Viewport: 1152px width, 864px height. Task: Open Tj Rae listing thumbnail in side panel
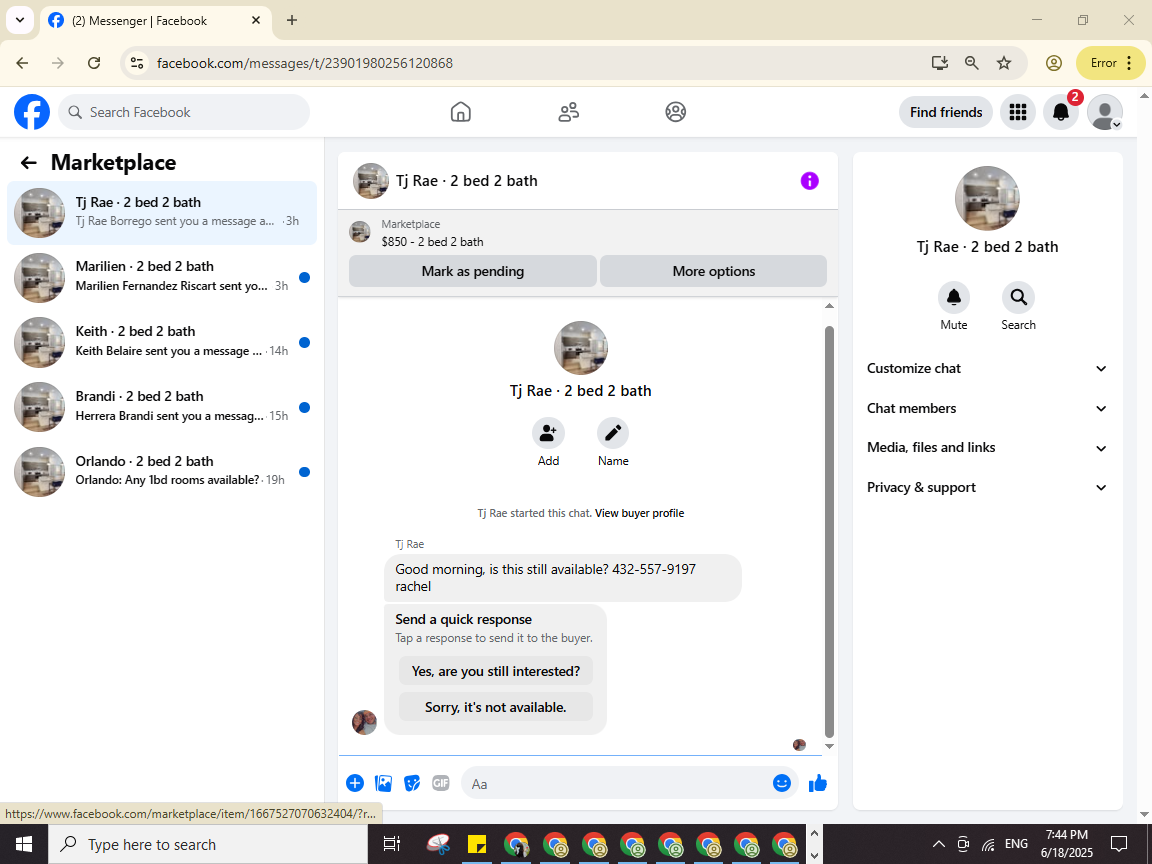pyautogui.click(x=987, y=198)
